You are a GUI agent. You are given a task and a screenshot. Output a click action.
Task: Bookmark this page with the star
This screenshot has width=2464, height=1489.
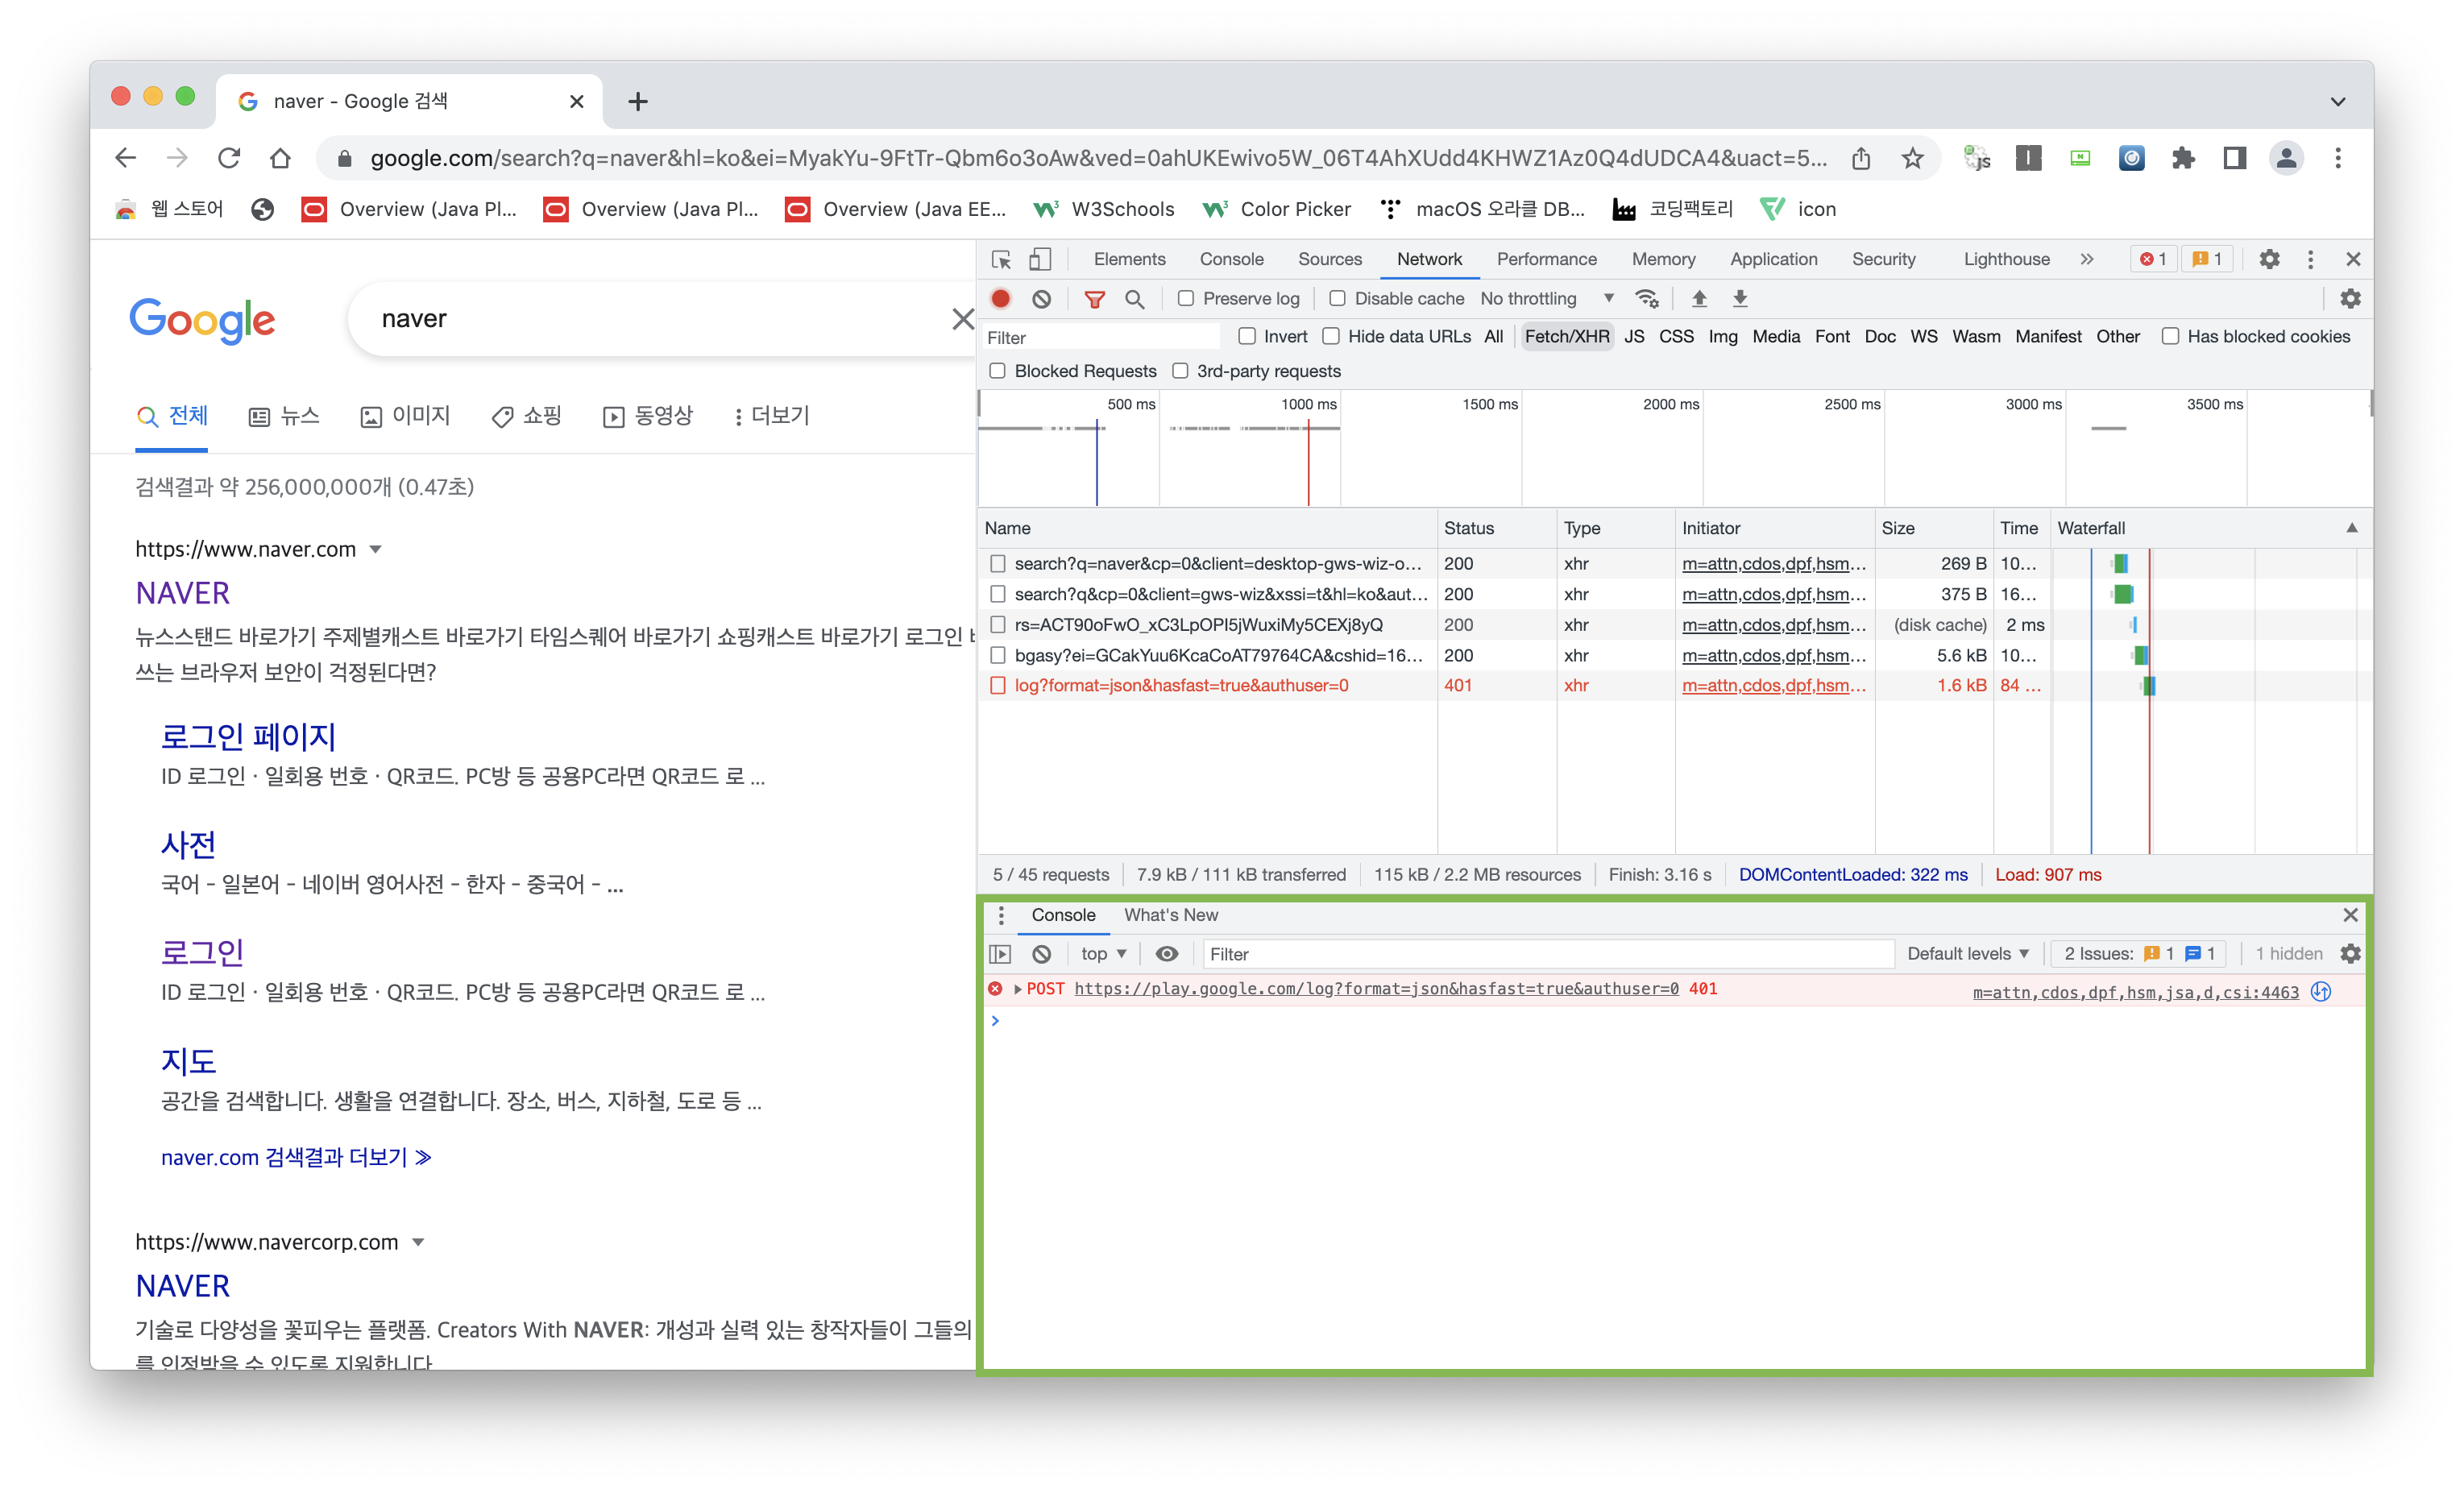(1912, 157)
